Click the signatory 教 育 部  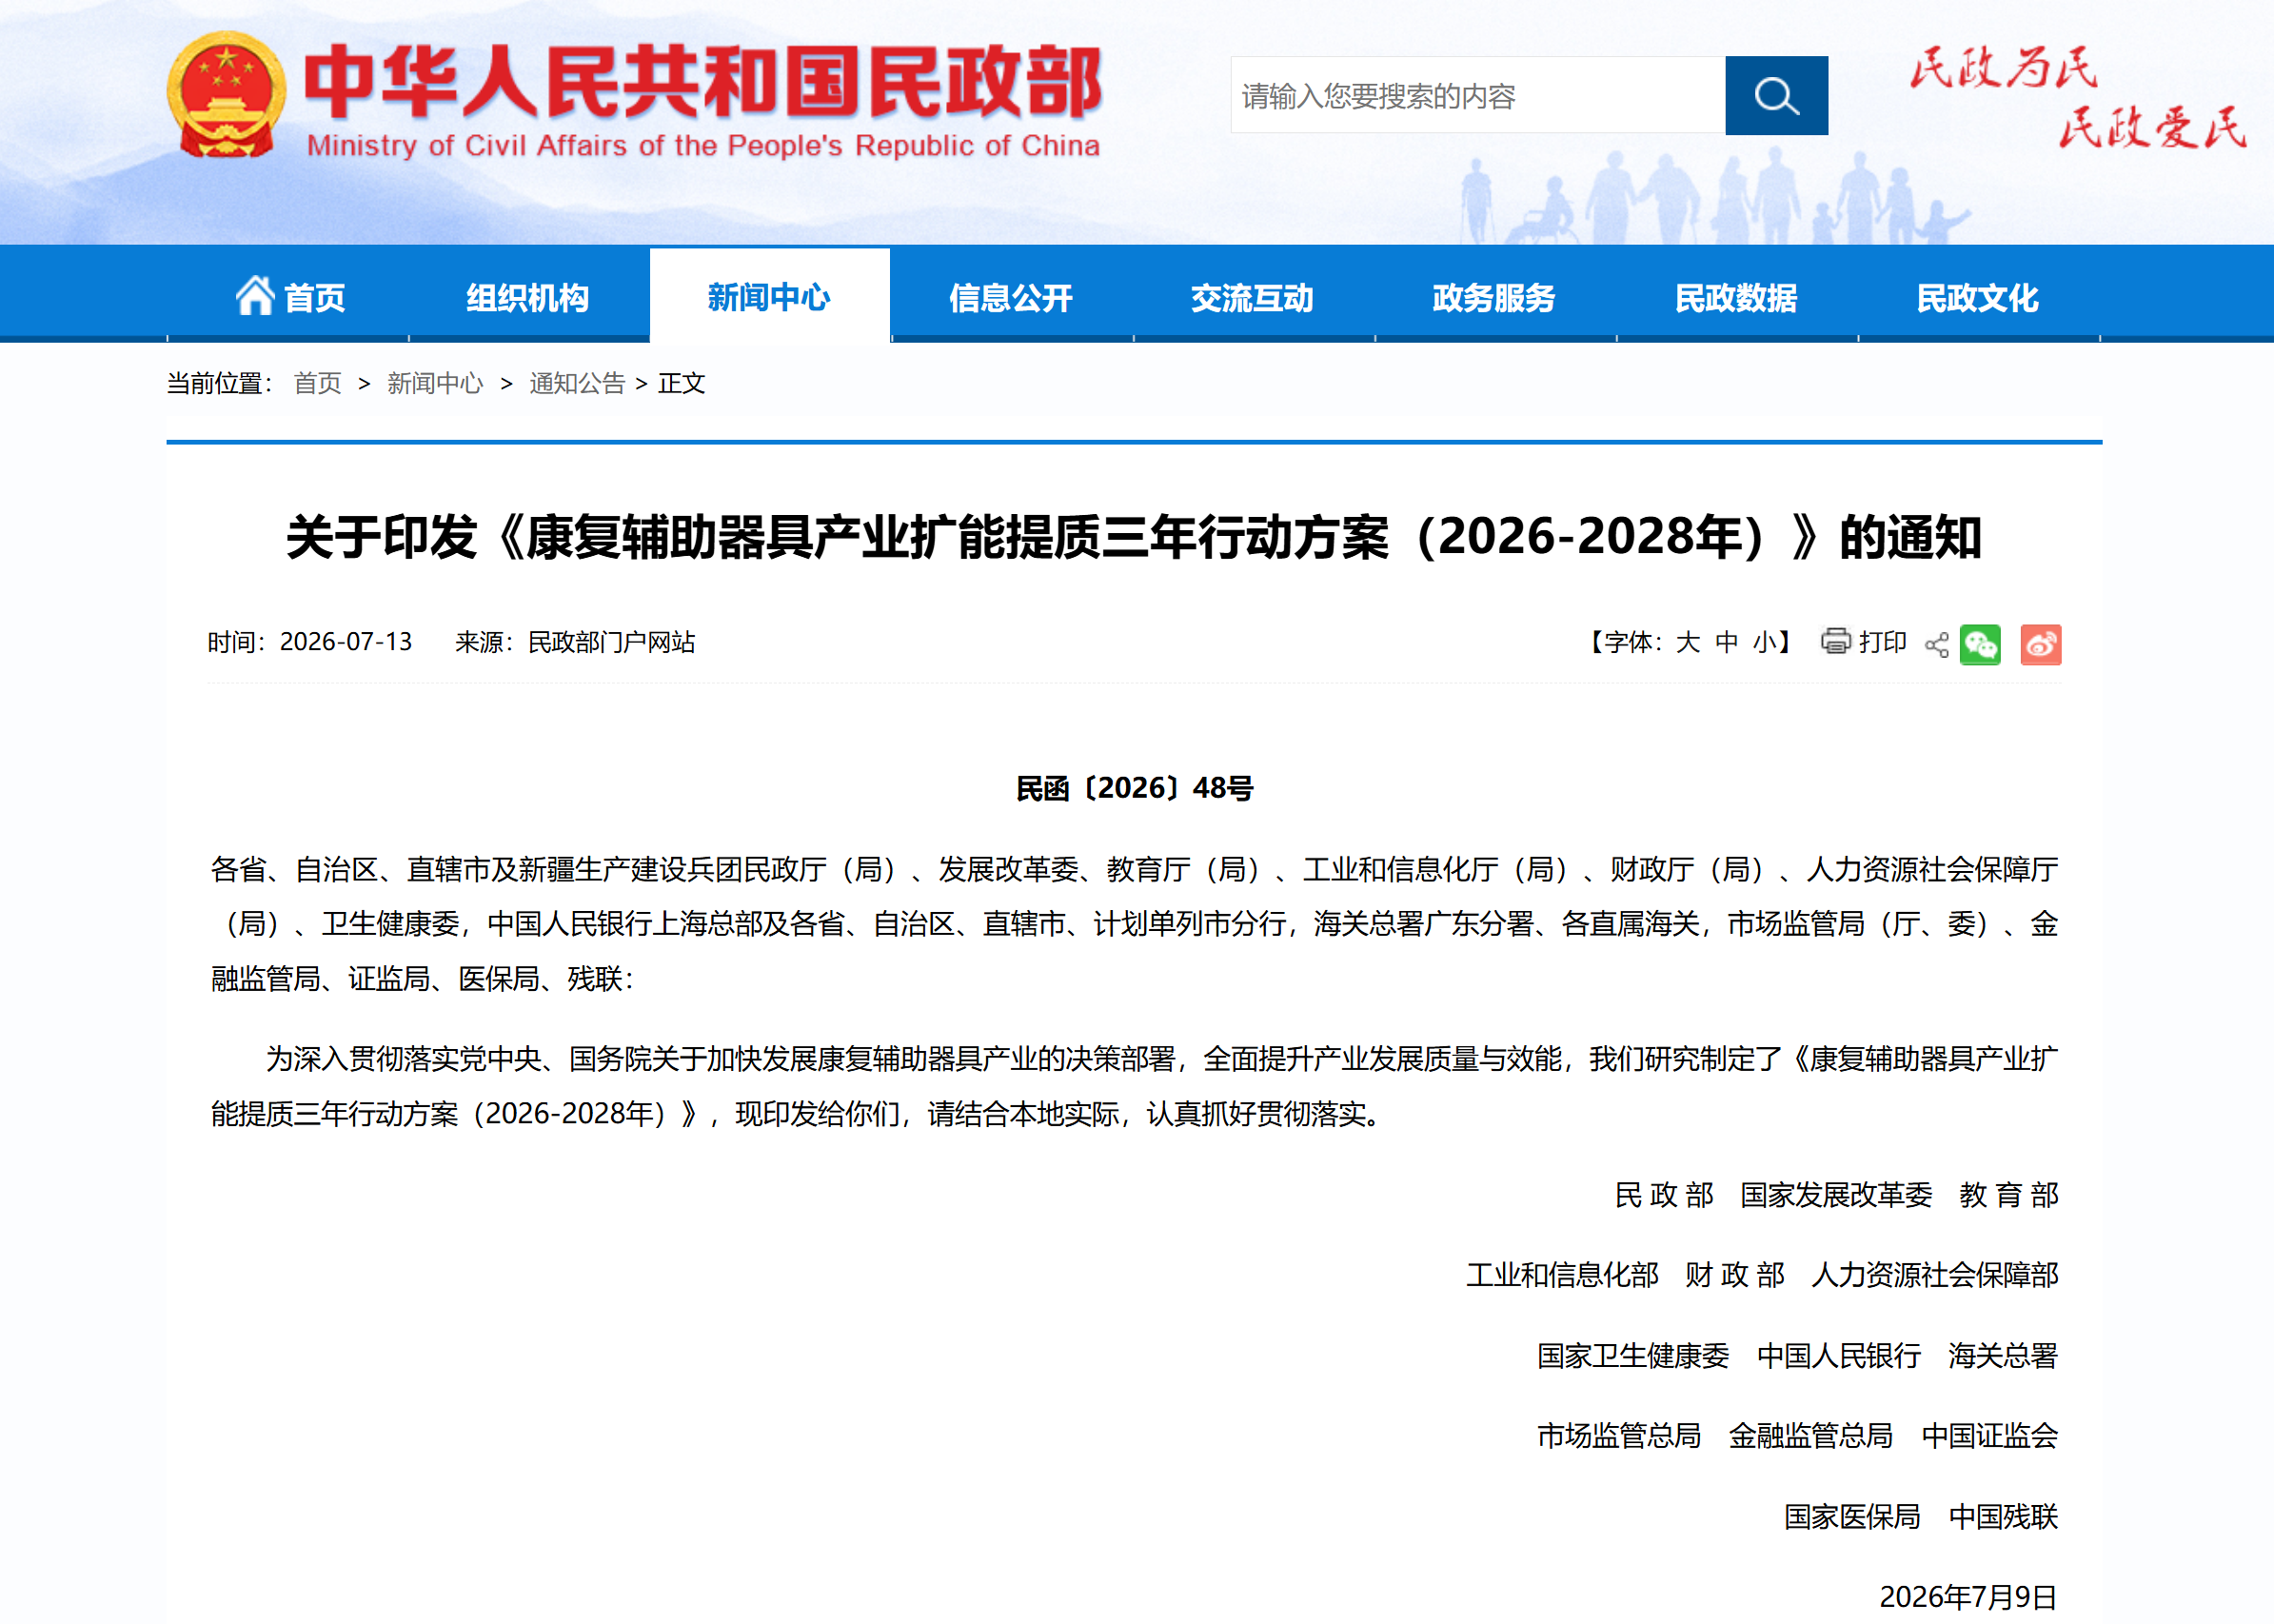(2009, 1195)
